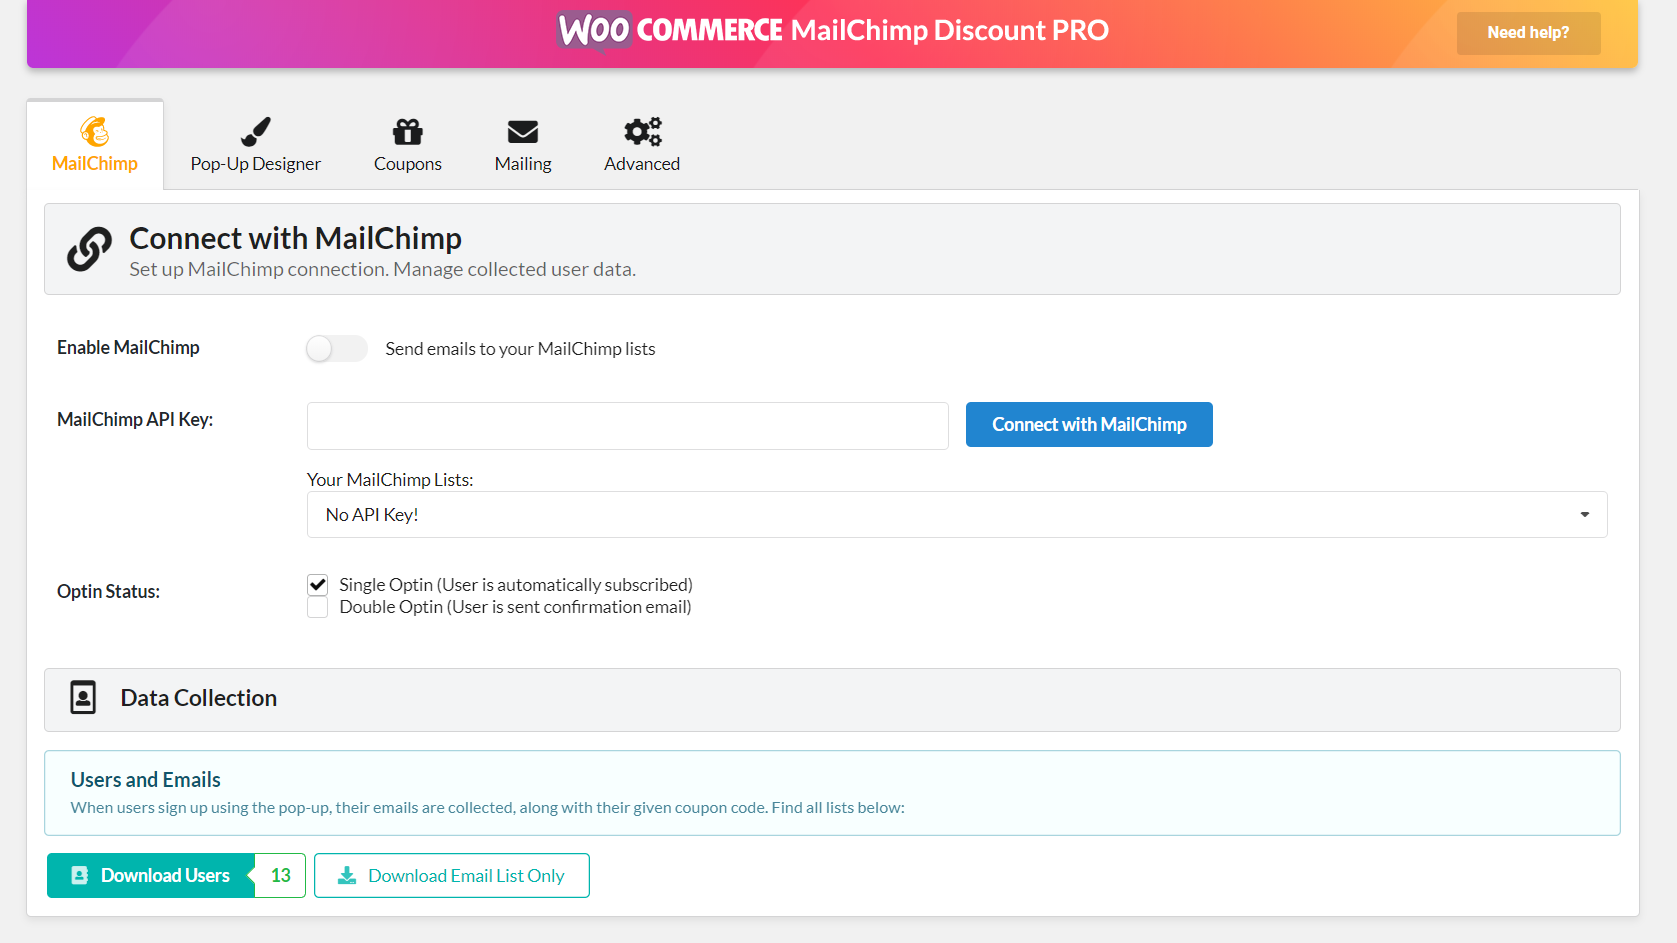The height and width of the screenshot is (943, 1677).
Task: Click 'Single Optin (User is automatically subscribed)' label
Action: 516,584
